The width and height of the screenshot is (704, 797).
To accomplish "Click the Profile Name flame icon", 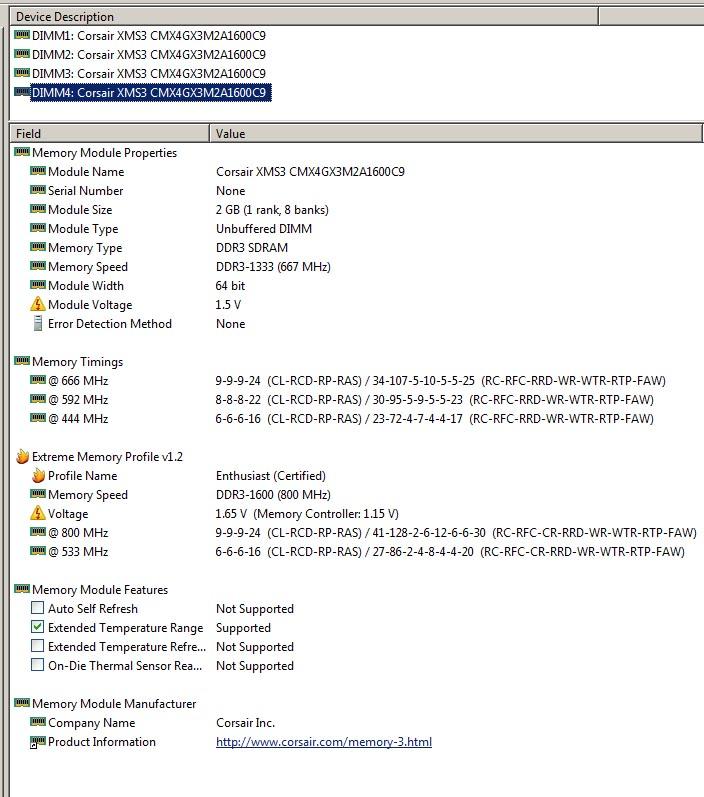I will [x=38, y=476].
